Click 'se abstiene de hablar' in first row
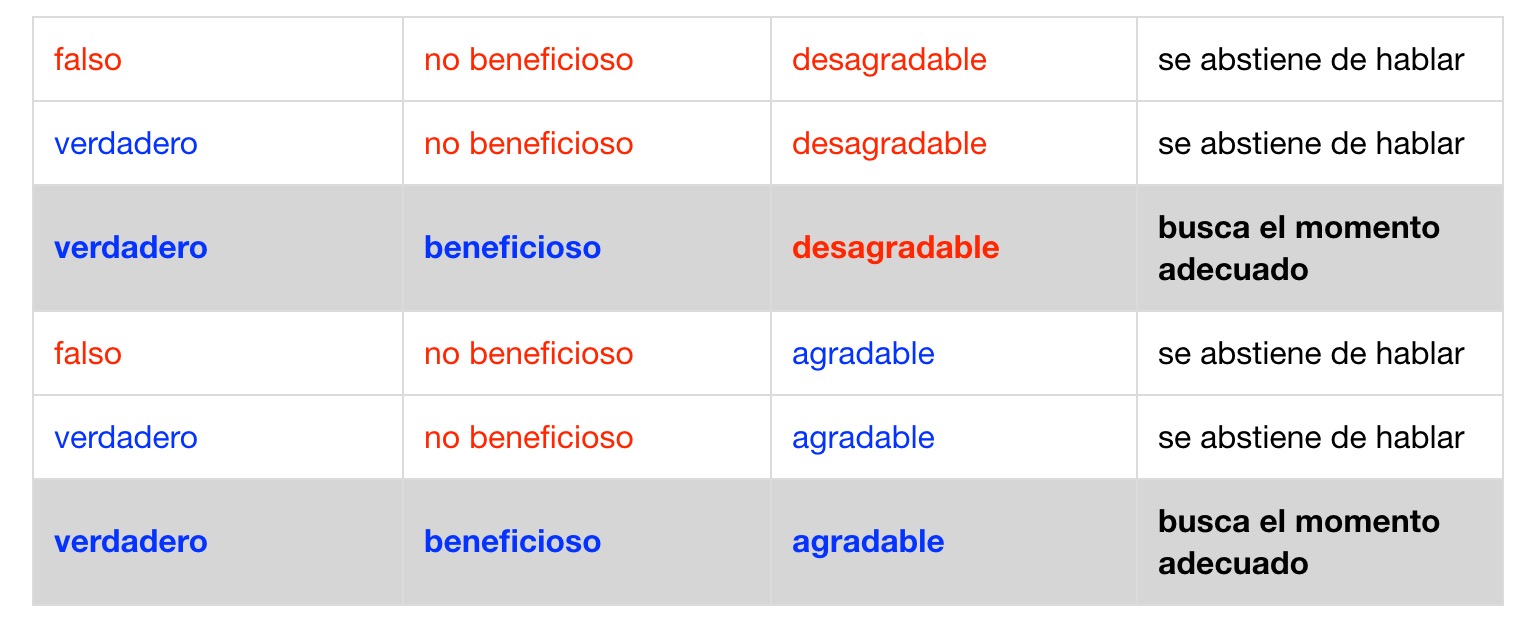This screenshot has height=630, width=1536. (x=1310, y=60)
